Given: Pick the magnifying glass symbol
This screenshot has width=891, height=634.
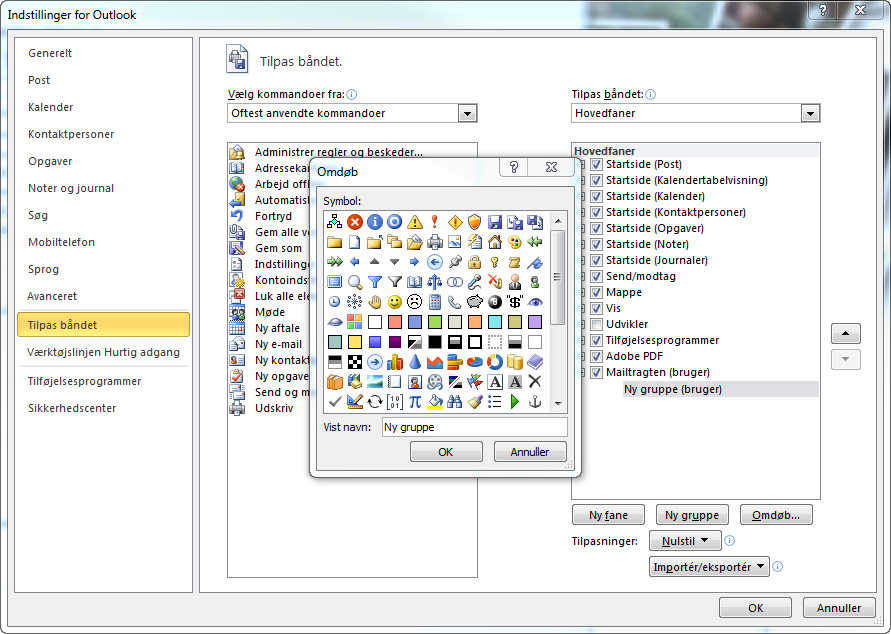Looking at the screenshot, I should pyautogui.click(x=355, y=281).
